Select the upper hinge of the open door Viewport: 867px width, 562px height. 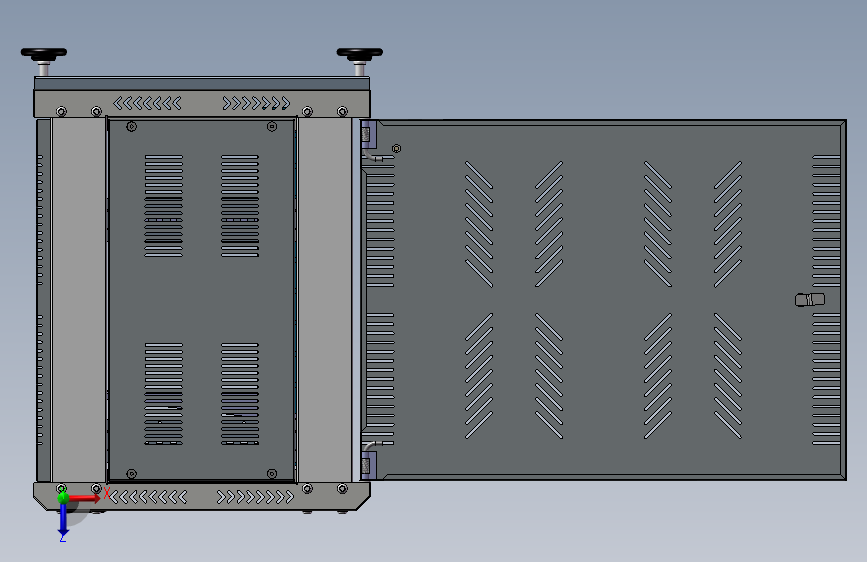[x=368, y=135]
